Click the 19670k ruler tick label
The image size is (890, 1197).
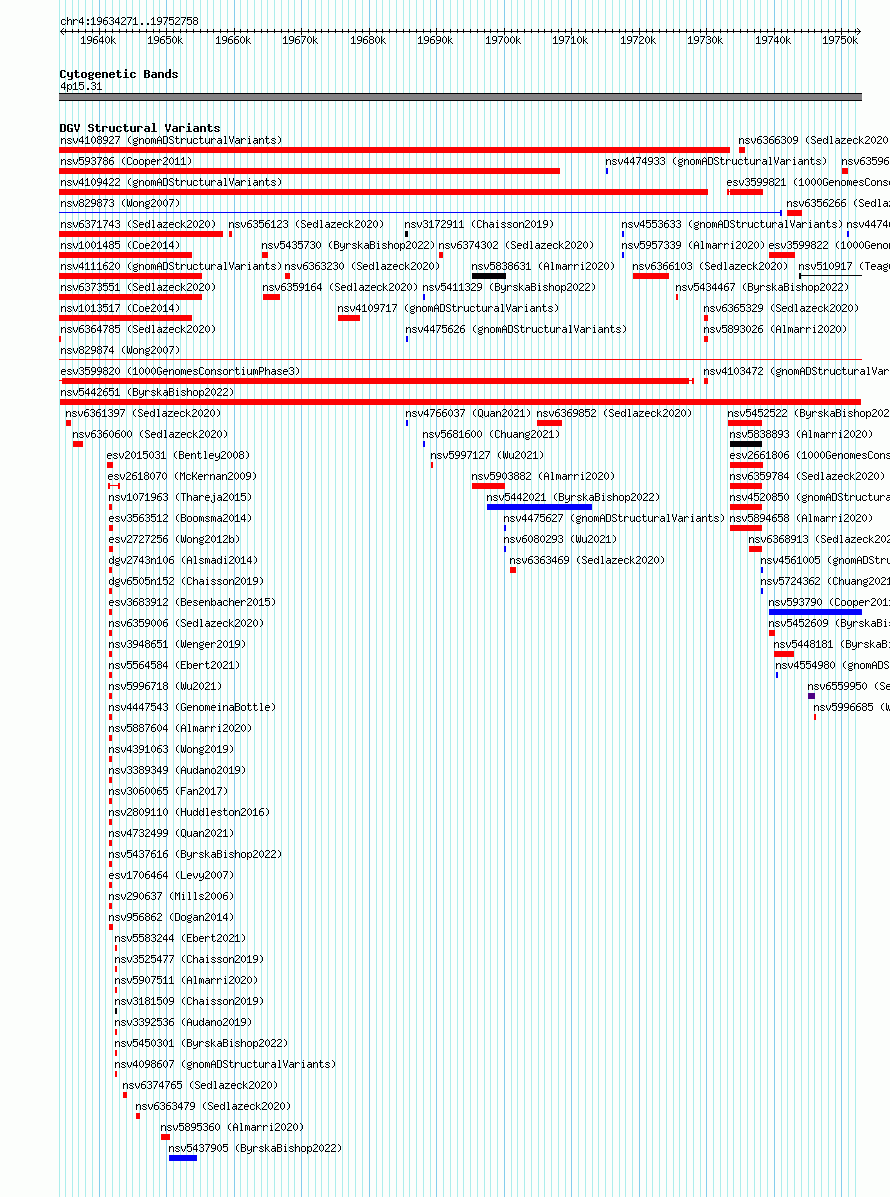(x=300, y=40)
